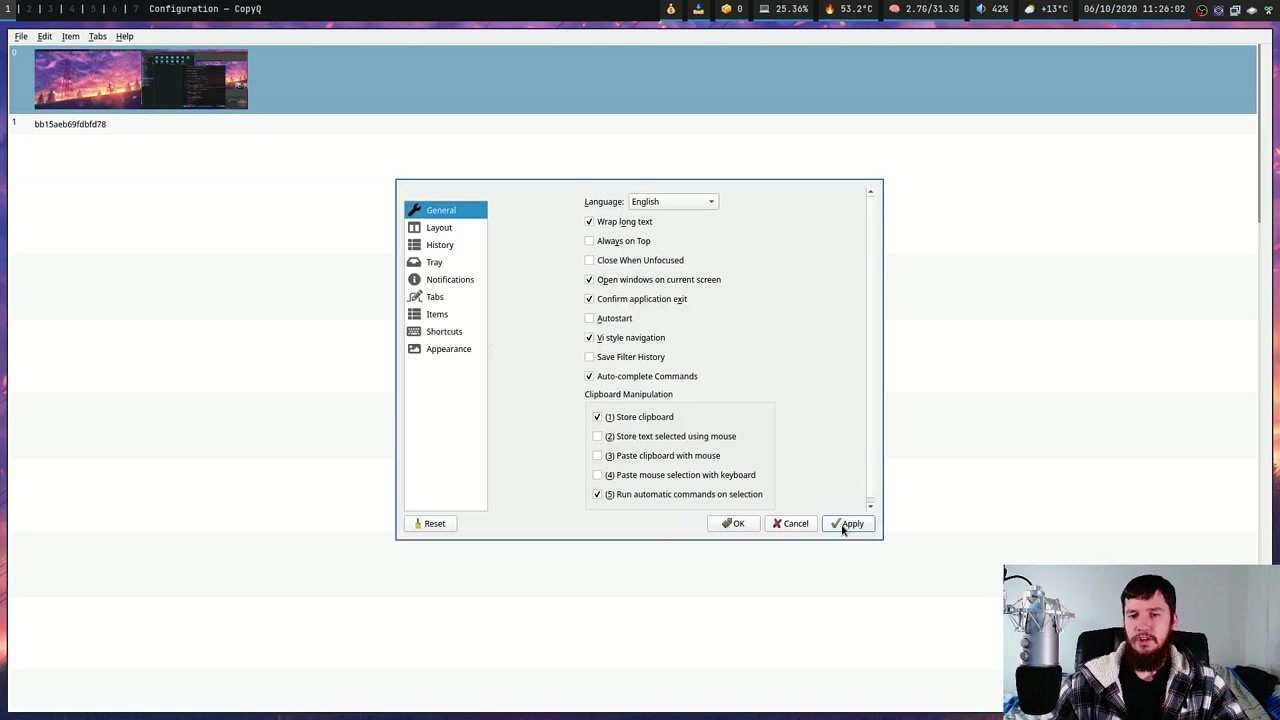1280x720 pixels.
Task: Open the Language dropdown
Action: click(x=672, y=201)
